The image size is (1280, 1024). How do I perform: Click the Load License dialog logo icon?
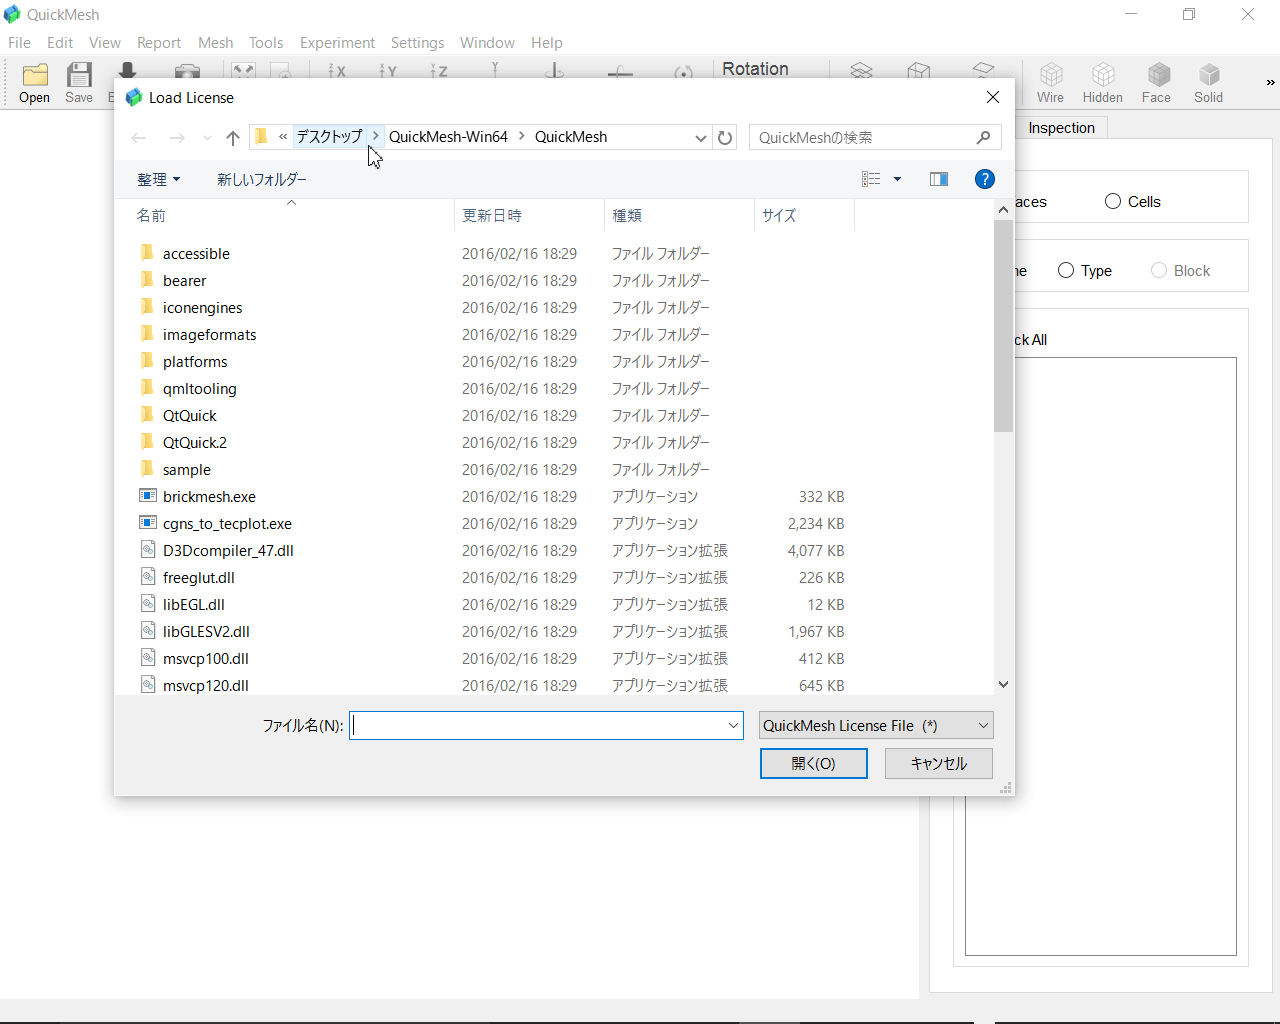(x=134, y=97)
